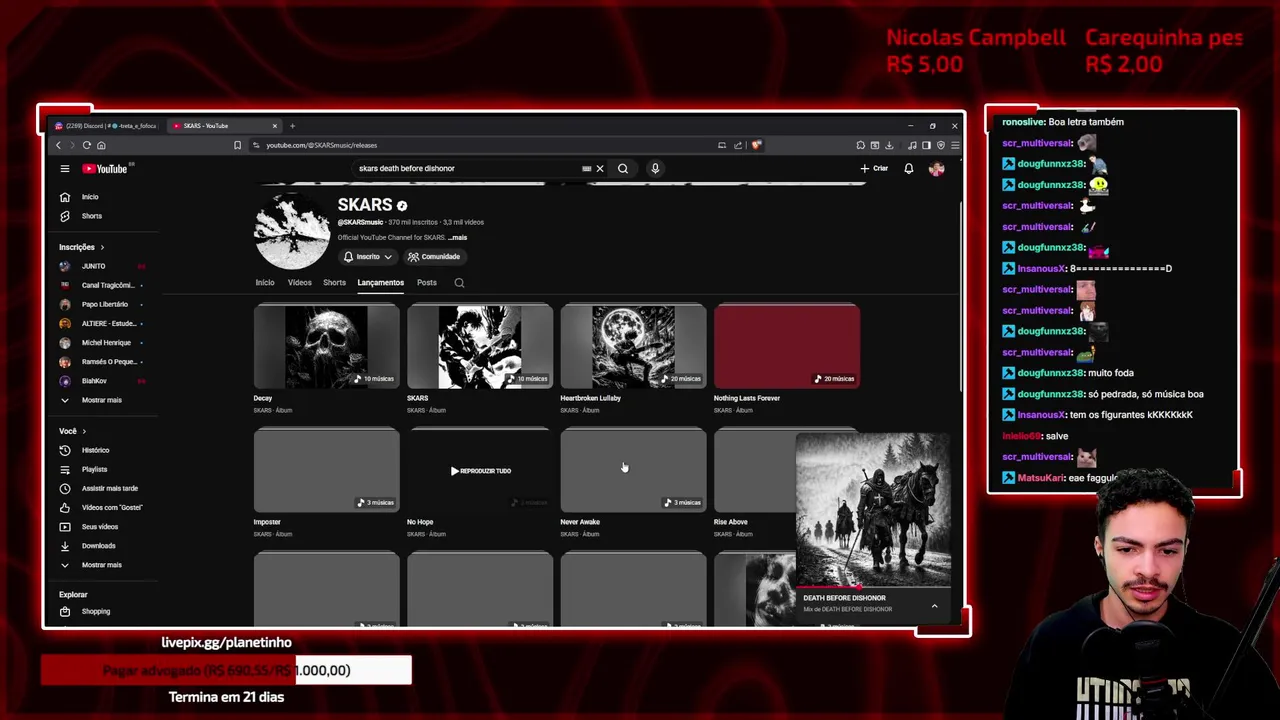The image size is (1280, 720).
Task: Open Heartbroken Lullaby album thumbnail
Action: (x=634, y=347)
